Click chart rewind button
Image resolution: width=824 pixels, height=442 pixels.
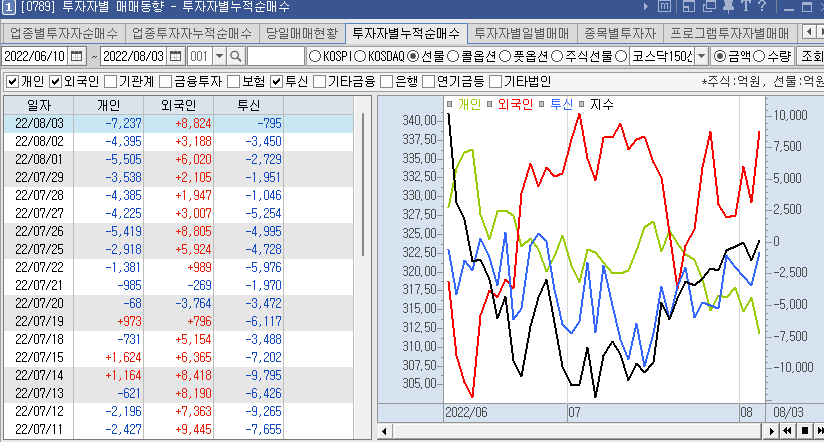(x=787, y=431)
